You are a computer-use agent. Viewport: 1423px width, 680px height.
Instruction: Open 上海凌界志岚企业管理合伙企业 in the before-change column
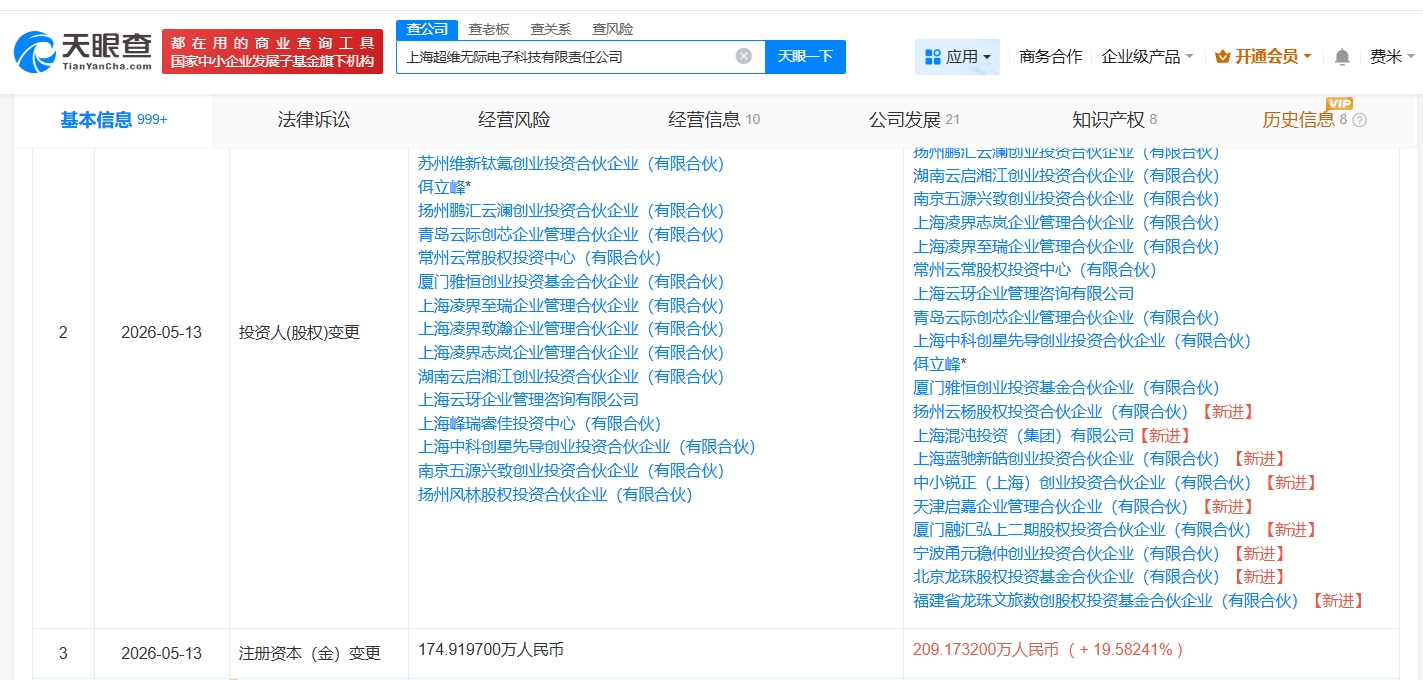pyautogui.click(x=571, y=352)
